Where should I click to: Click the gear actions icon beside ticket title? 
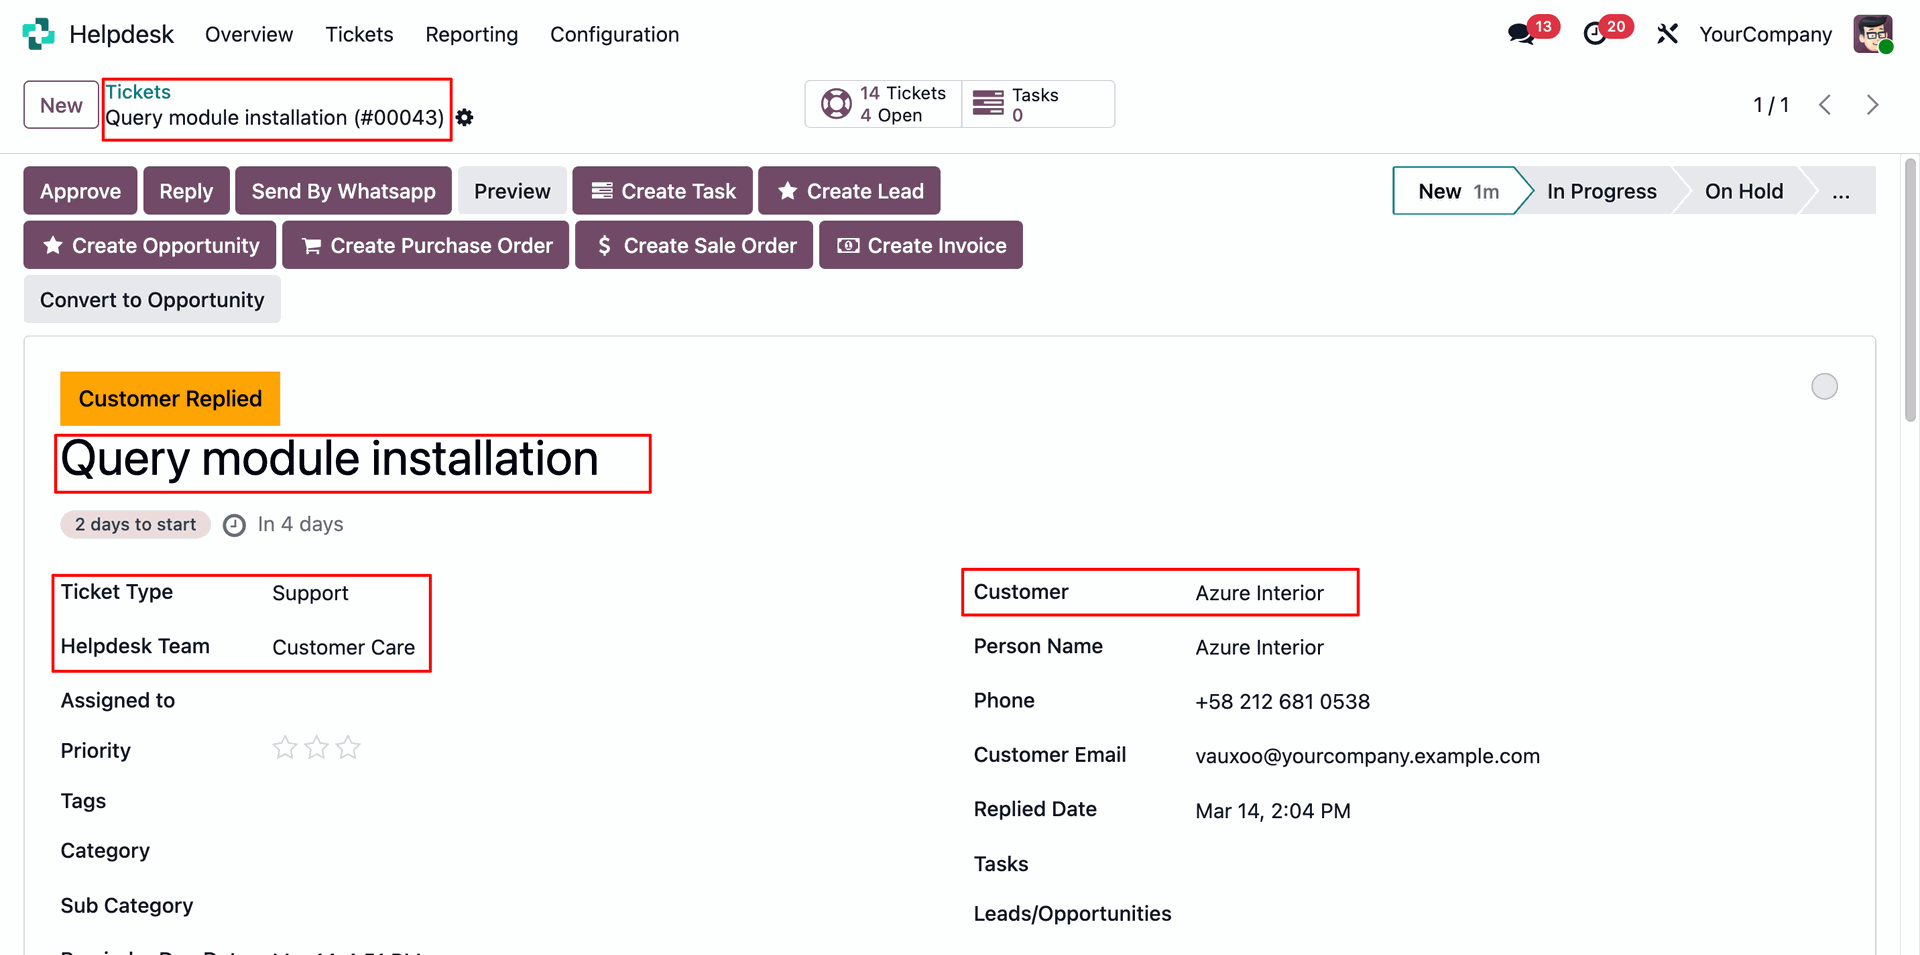(x=465, y=118)
